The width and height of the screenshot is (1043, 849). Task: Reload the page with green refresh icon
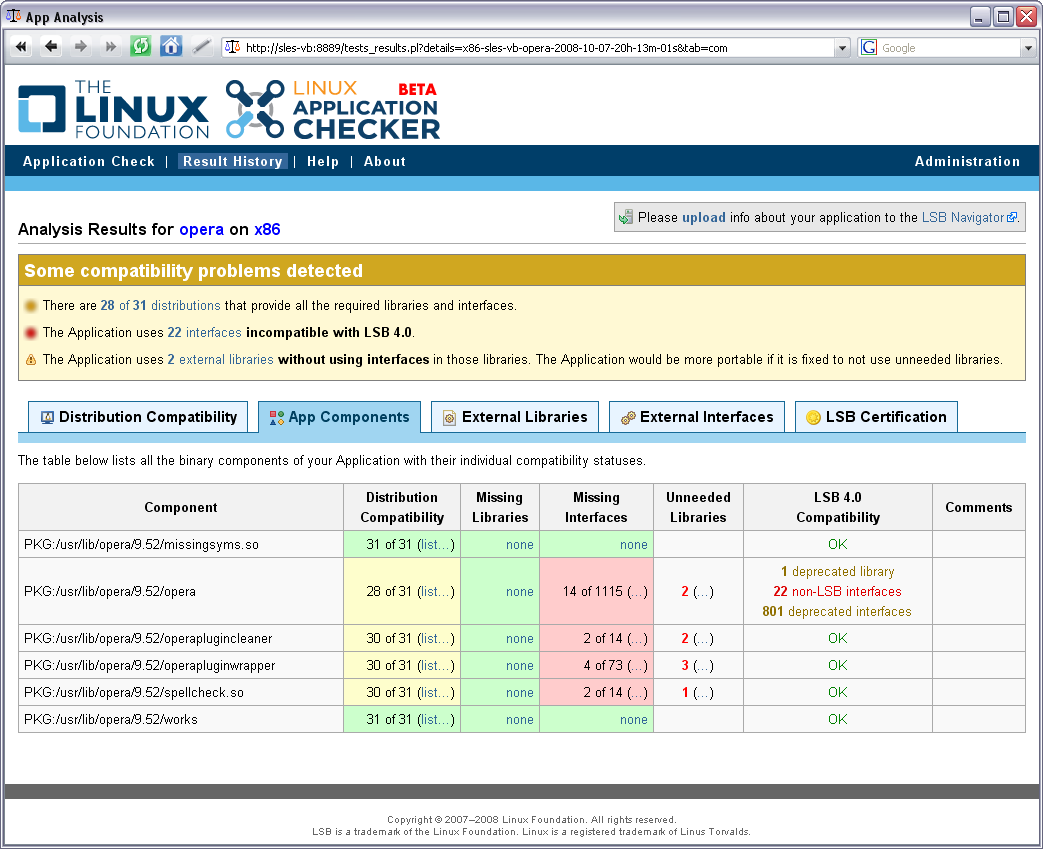point(140,47)
